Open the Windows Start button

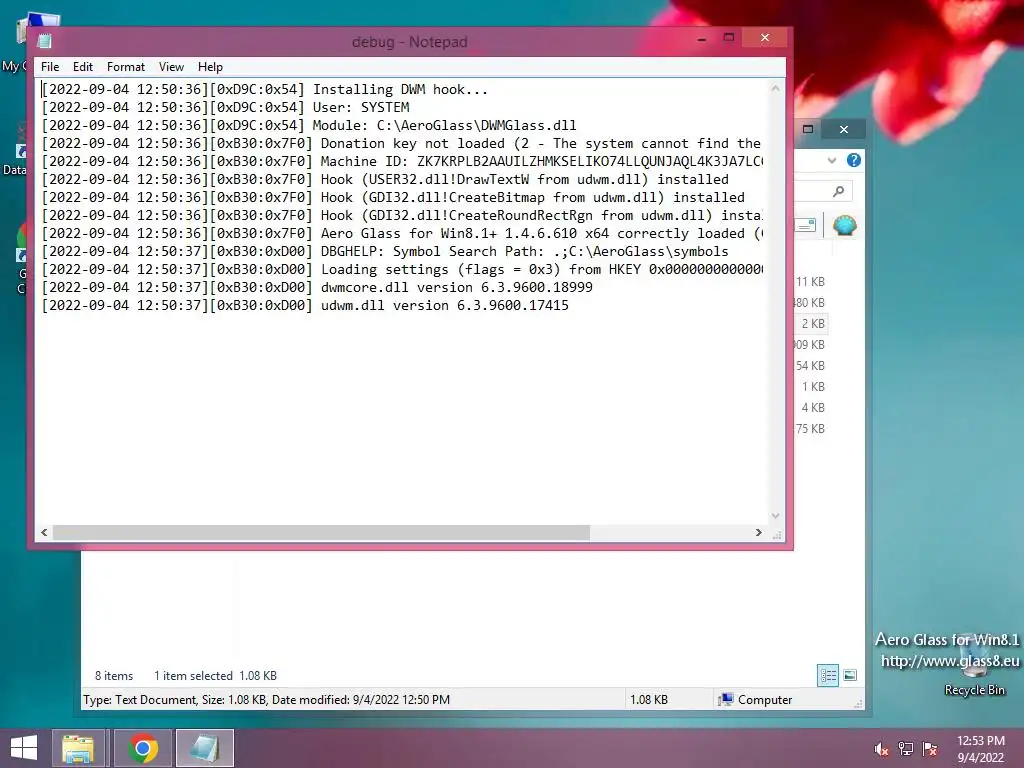pyautogui.click(x=24, y=748)
